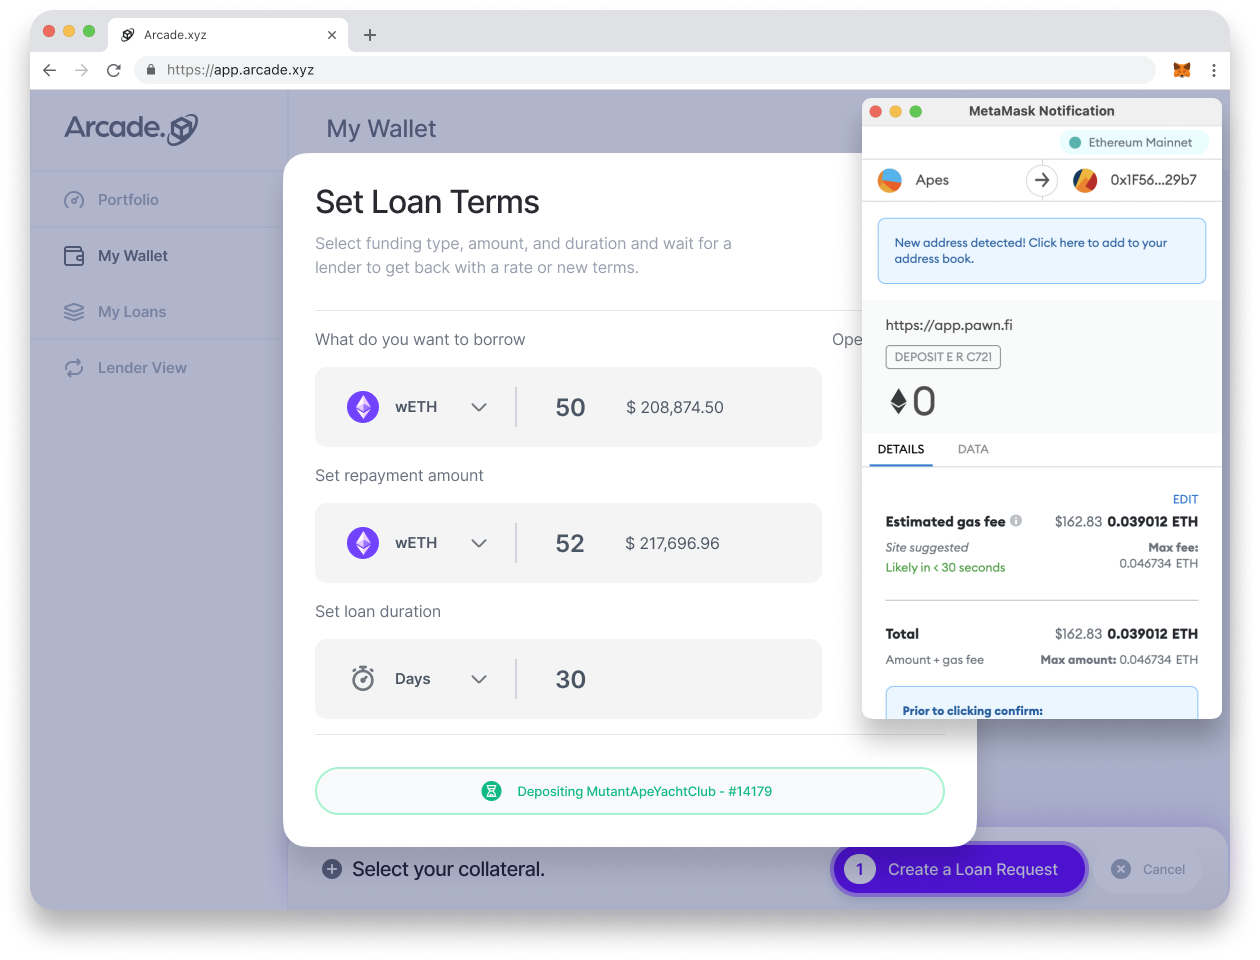Viewport: 1260px width, 960px height.
Task: Click the $ 217,696.96 repayment value
Action: point(672,544)
